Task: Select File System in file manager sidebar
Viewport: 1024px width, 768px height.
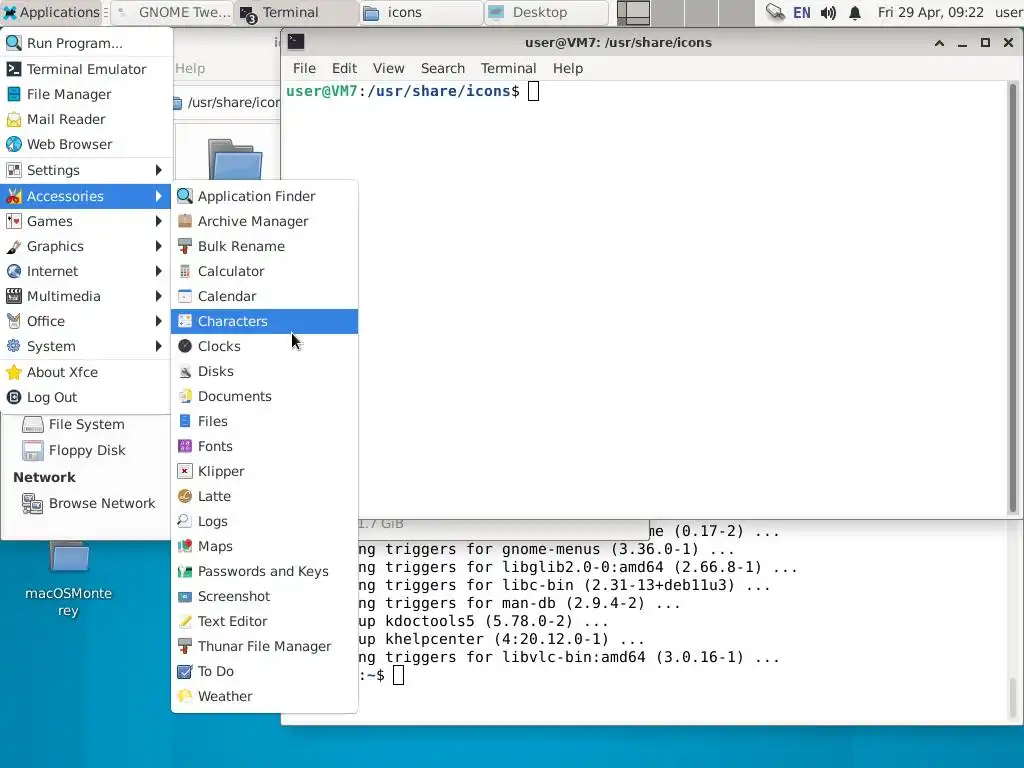Action: [x=86, y=424]
